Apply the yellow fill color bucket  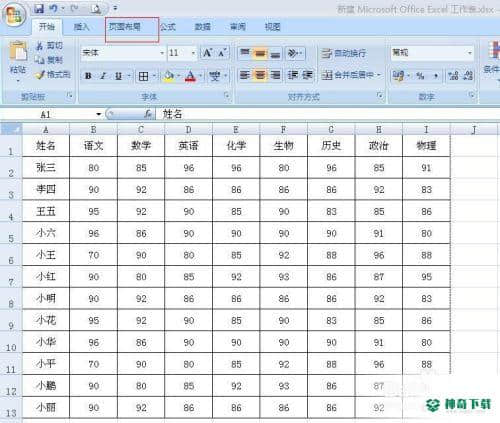pos(169,76)
